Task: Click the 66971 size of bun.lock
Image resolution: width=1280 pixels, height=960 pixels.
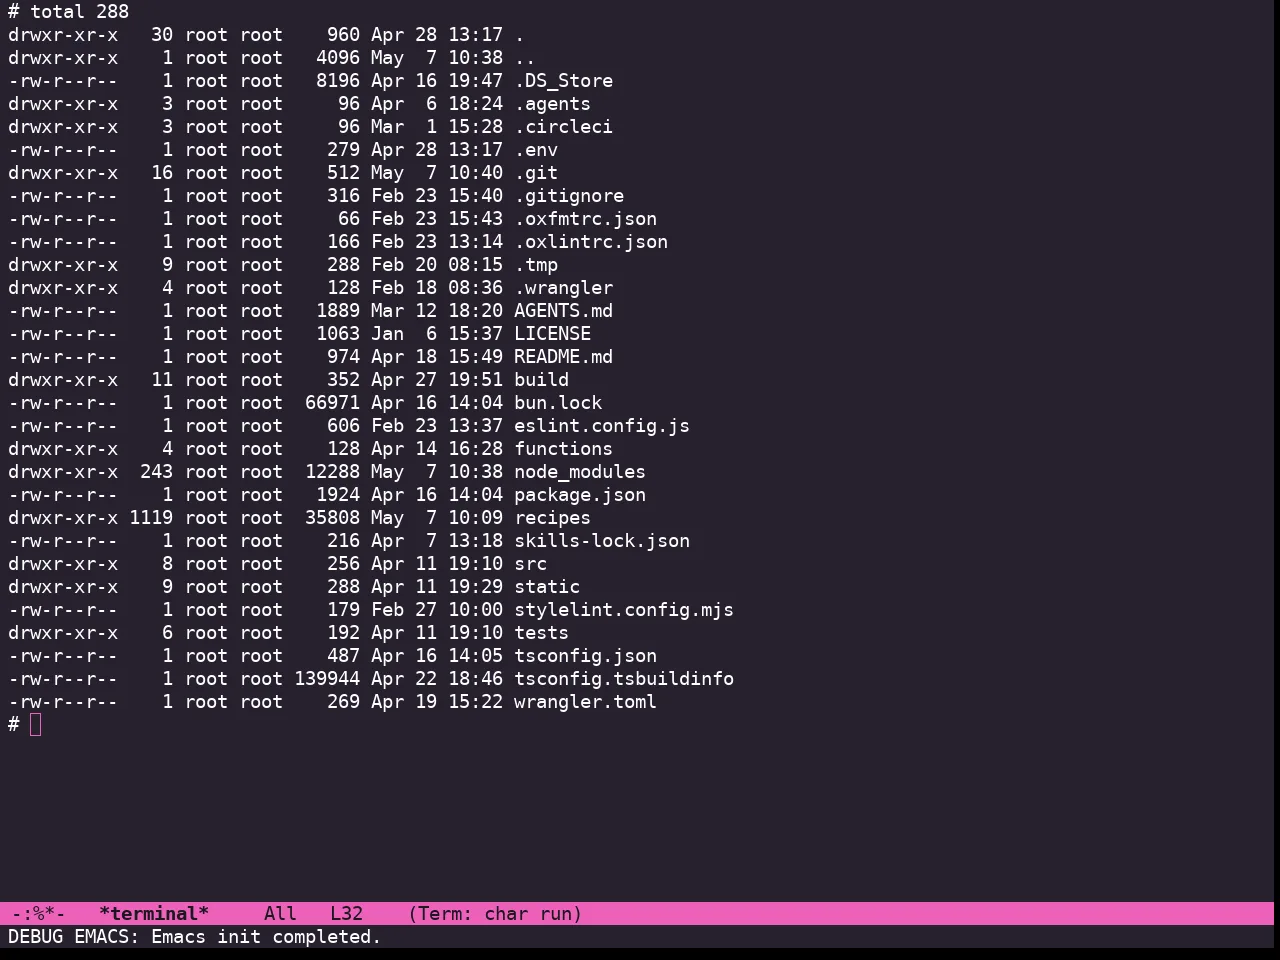Action: [x=332, y=403]
